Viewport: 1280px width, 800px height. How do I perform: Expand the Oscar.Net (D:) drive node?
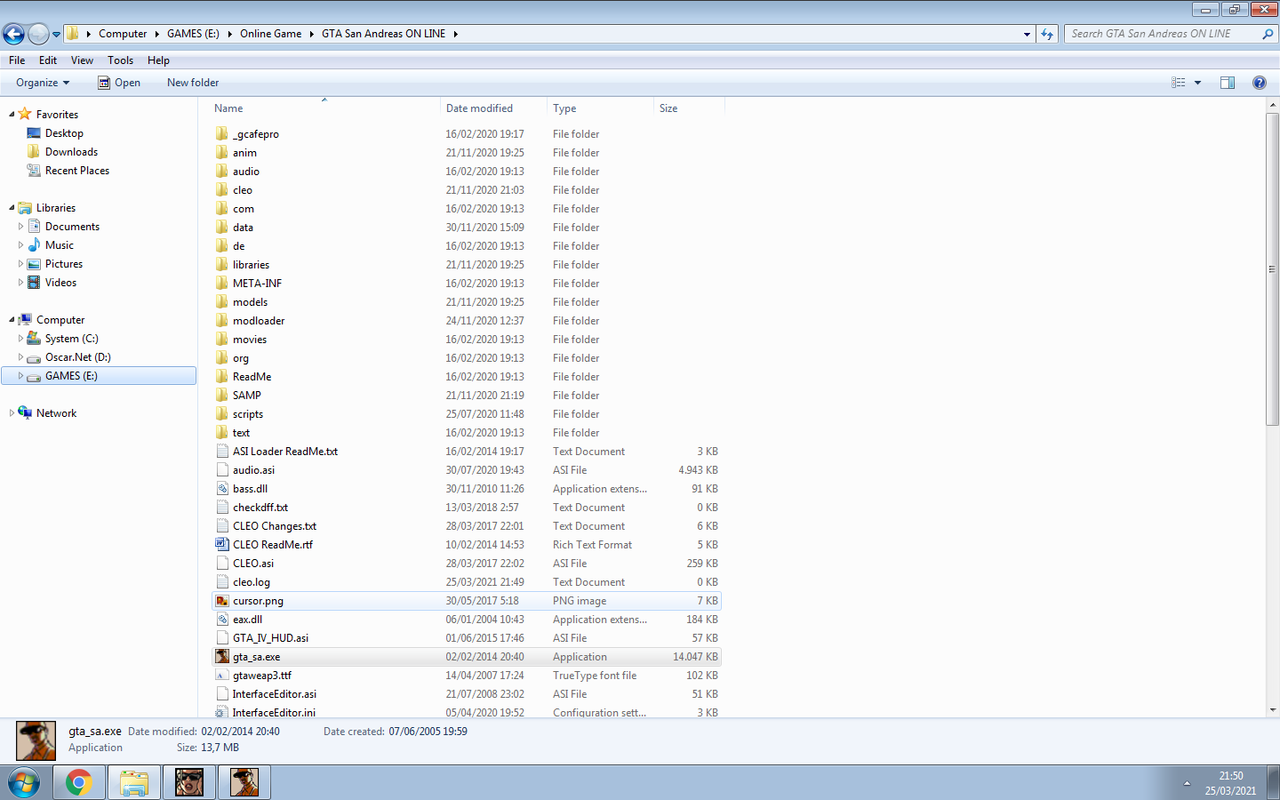(21, 357)
